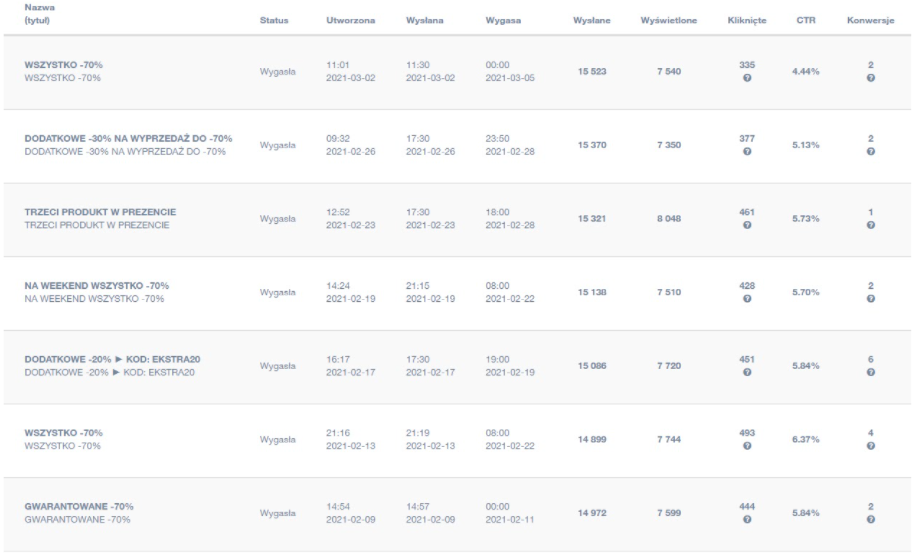Open TRZECI PRODUKT W PREZENCIE campaign
This screenshot has height=557, width=919.
(100, 212)
